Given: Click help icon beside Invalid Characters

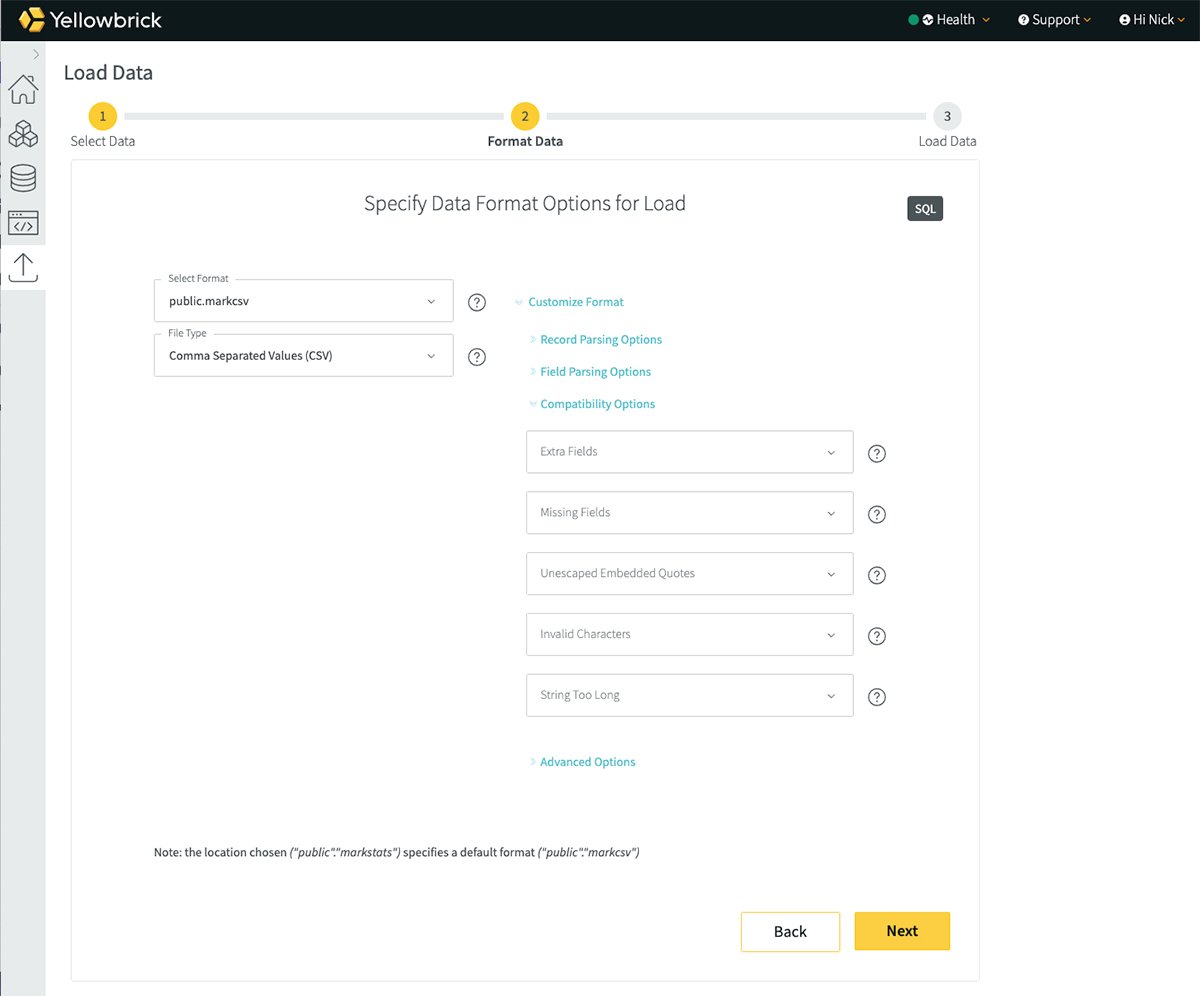Looking at the screenshot, I should 877,636.
